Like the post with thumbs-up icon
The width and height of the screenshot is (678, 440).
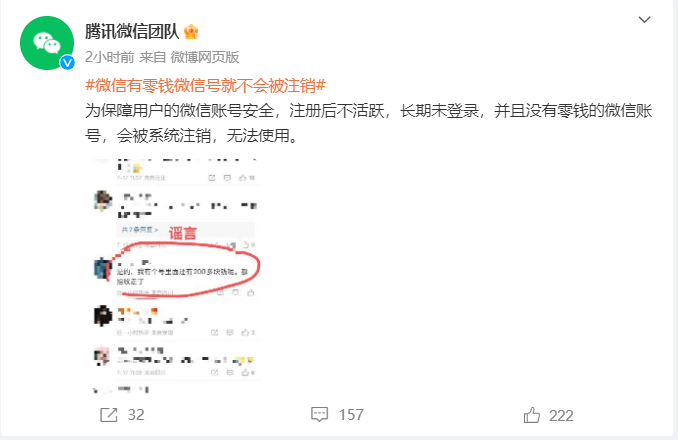click(x=532, y=415)
